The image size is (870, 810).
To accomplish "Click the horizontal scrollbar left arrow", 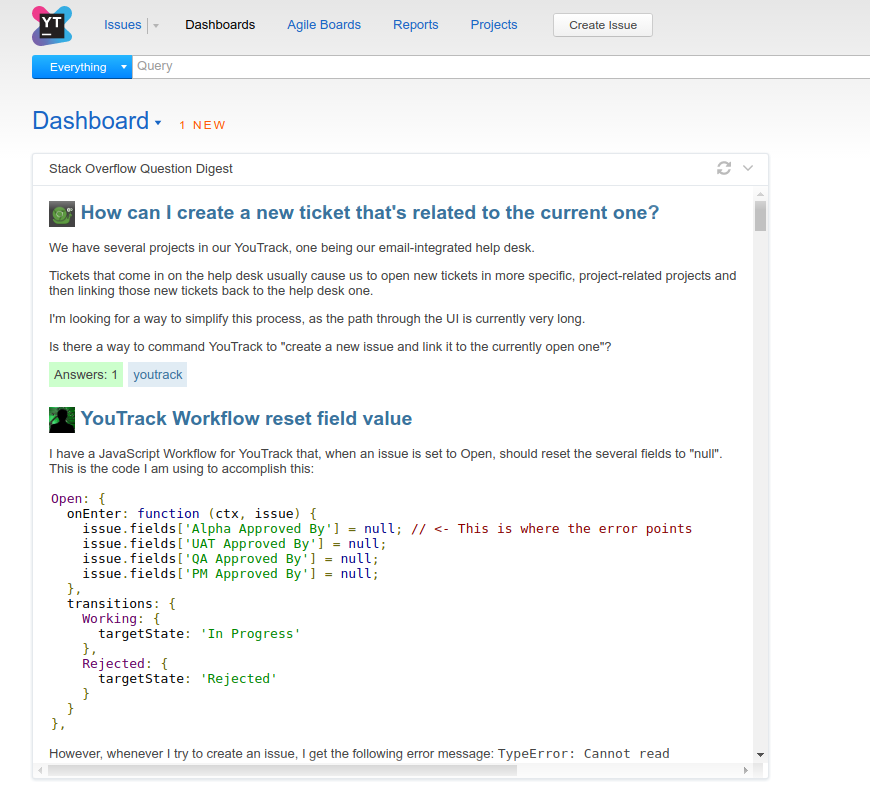I will (40, 770).
